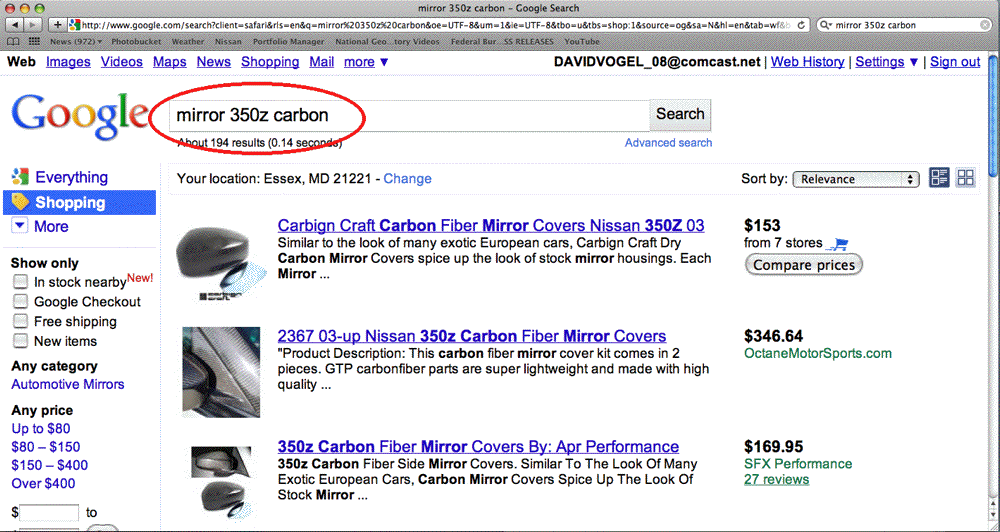Open the '27 reviews' link
The height and width of the screenshot is (532, 1000).
click(776, 480)
